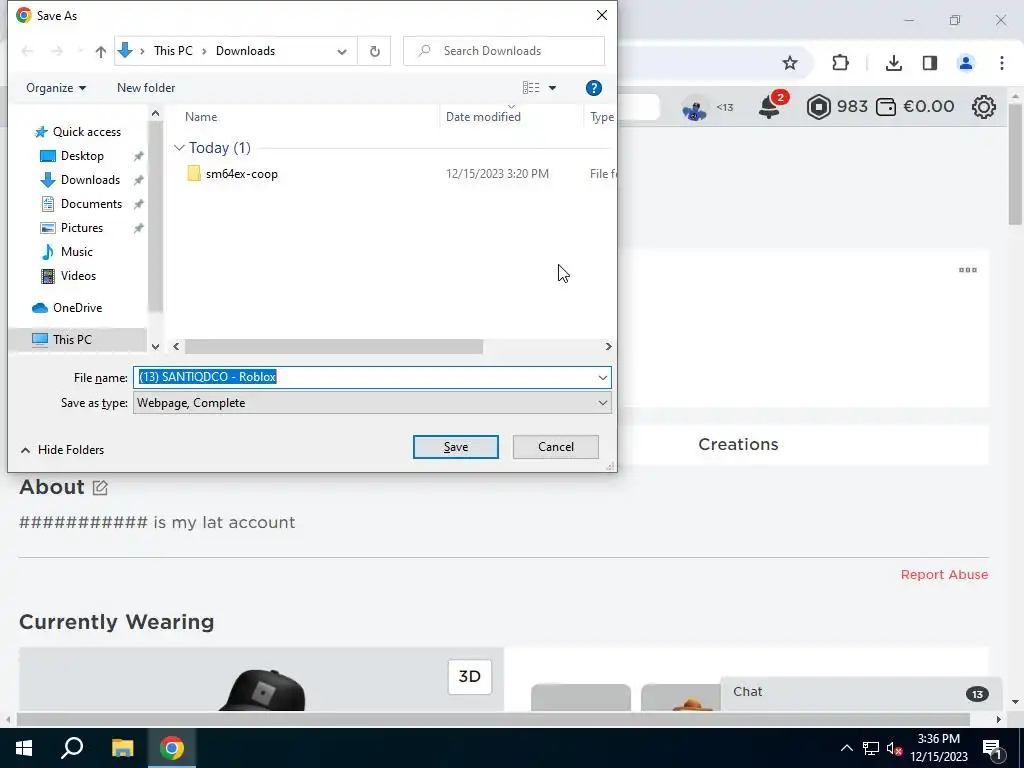Collapse the folder pane with Hide Folders
The image size is (1024, 768).
[x=62, y=450]
